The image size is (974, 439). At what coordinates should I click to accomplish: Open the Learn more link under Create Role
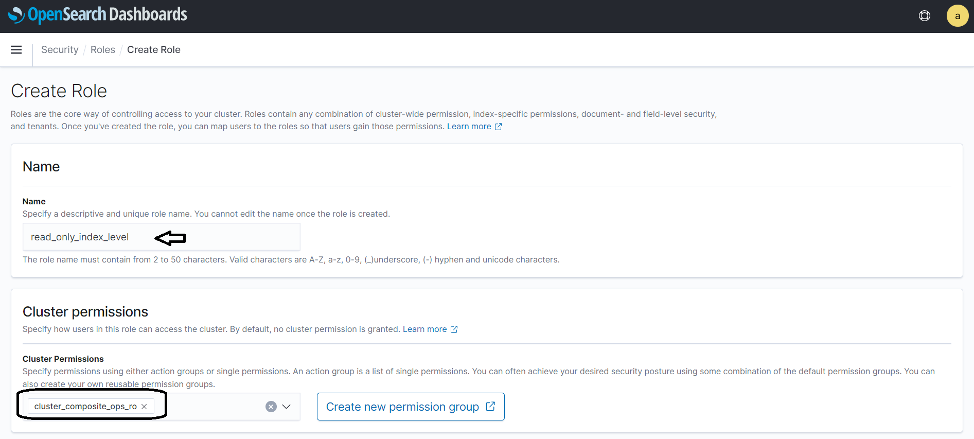coord(475,126)
